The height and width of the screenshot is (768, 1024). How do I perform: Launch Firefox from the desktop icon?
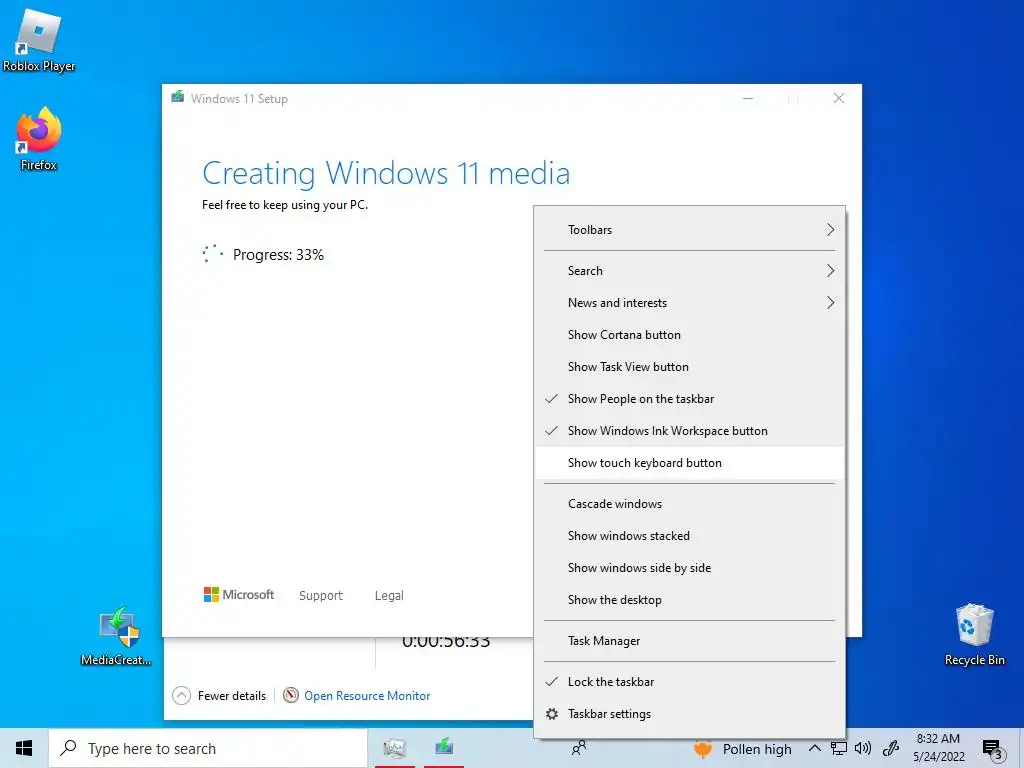coord(39,138)
